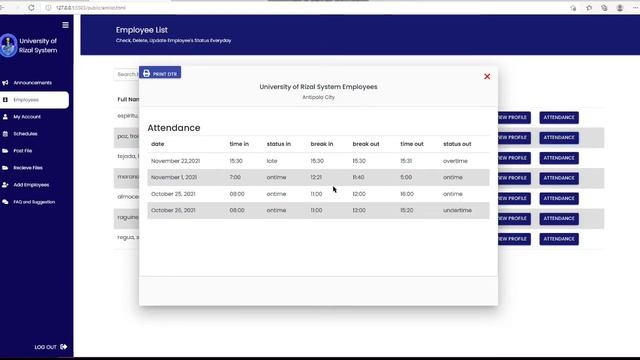Click View Profile button in tejada row
The image size is (640, 360).
click(x=514, y=158)
